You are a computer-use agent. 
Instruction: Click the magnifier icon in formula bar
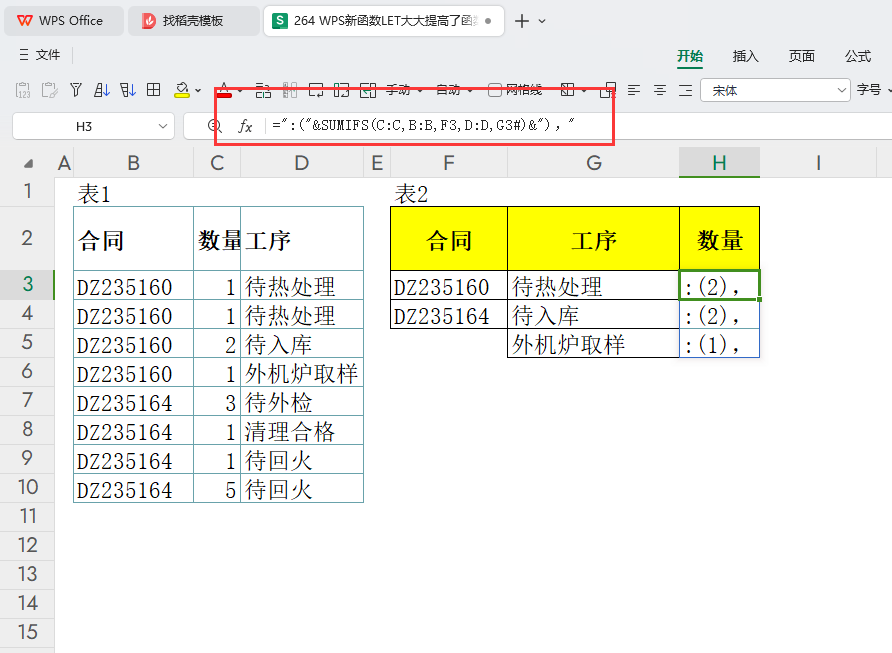click(x=214, y=126)
